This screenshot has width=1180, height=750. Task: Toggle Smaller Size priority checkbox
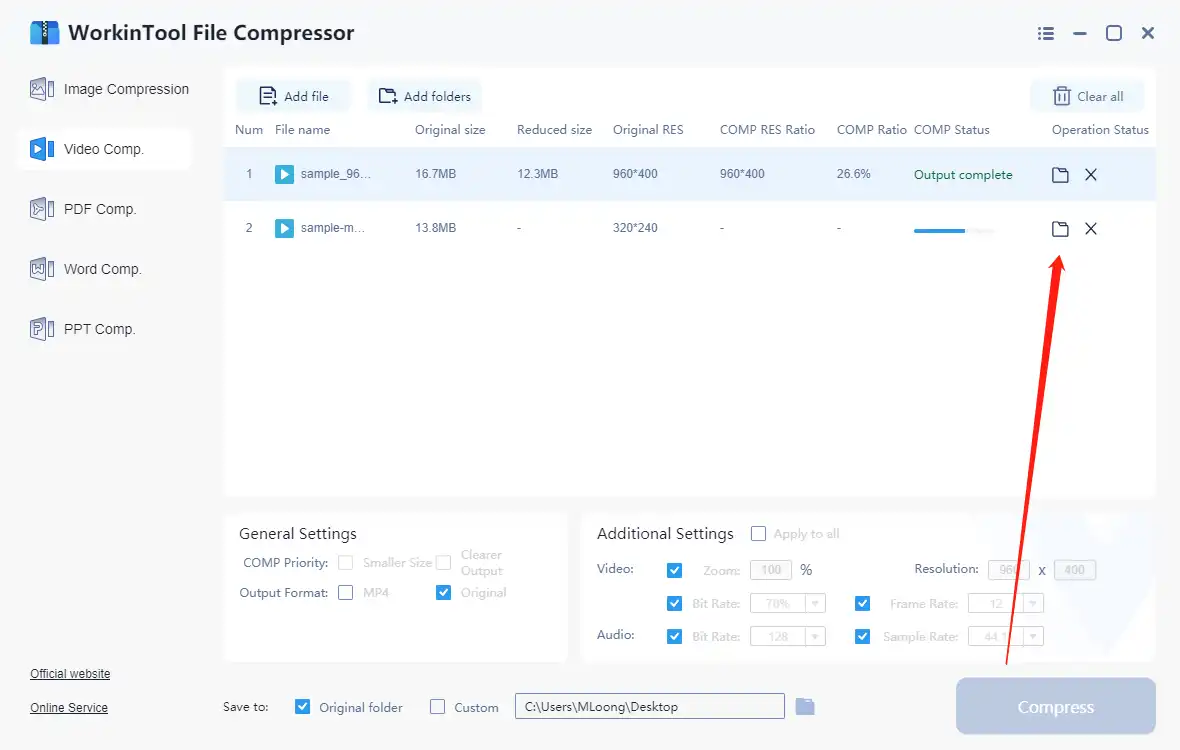[345, 563]
